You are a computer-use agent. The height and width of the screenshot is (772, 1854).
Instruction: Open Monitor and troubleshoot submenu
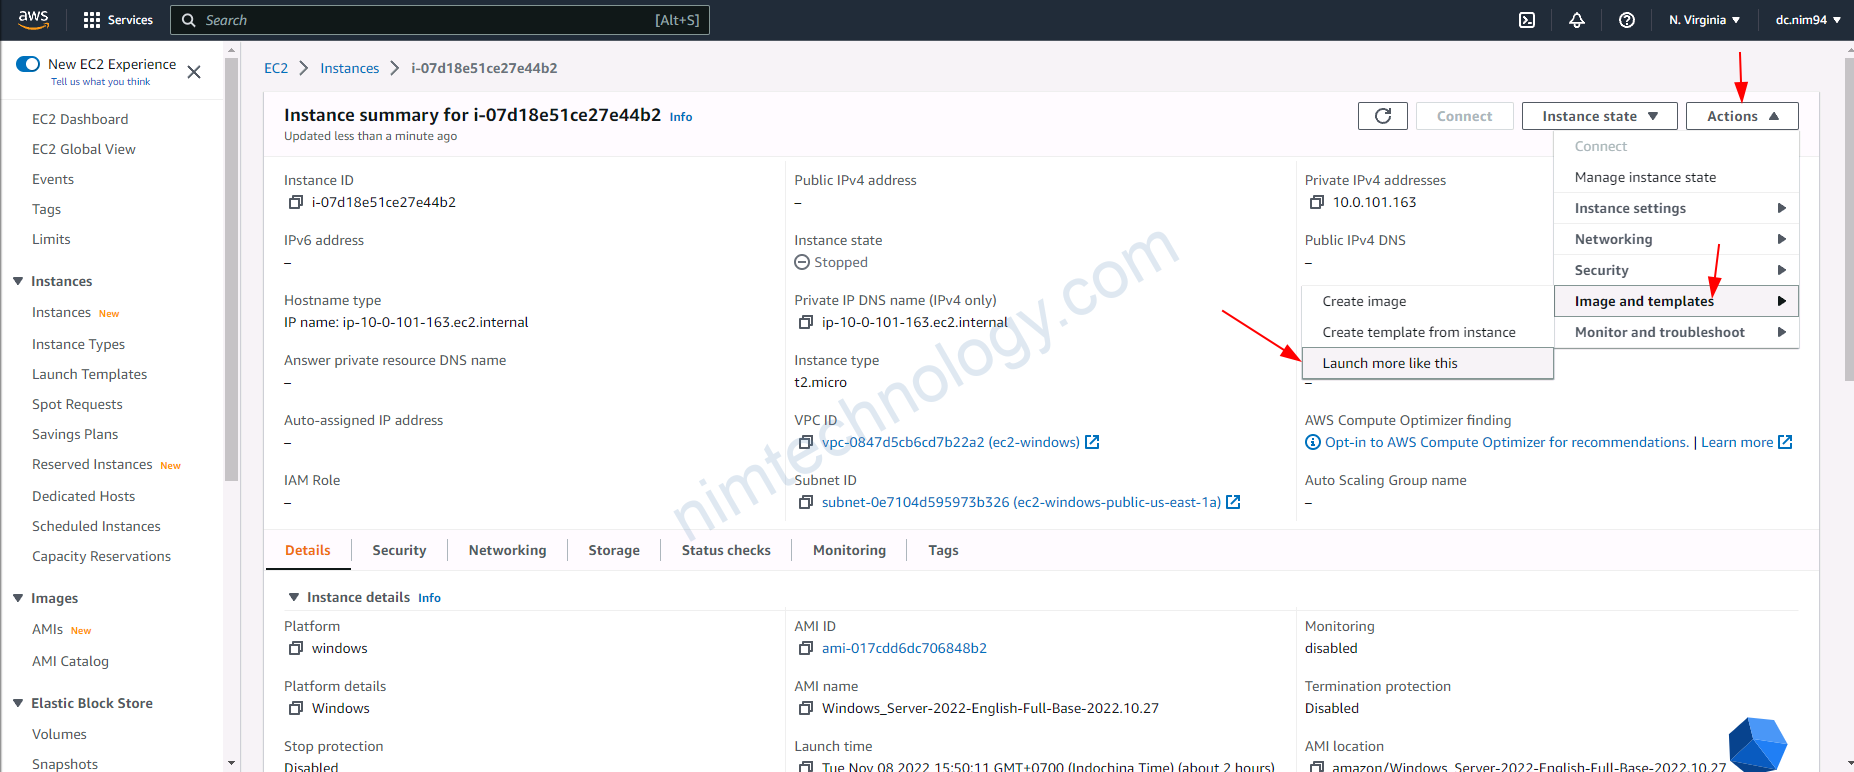[x=1677, y=332]
